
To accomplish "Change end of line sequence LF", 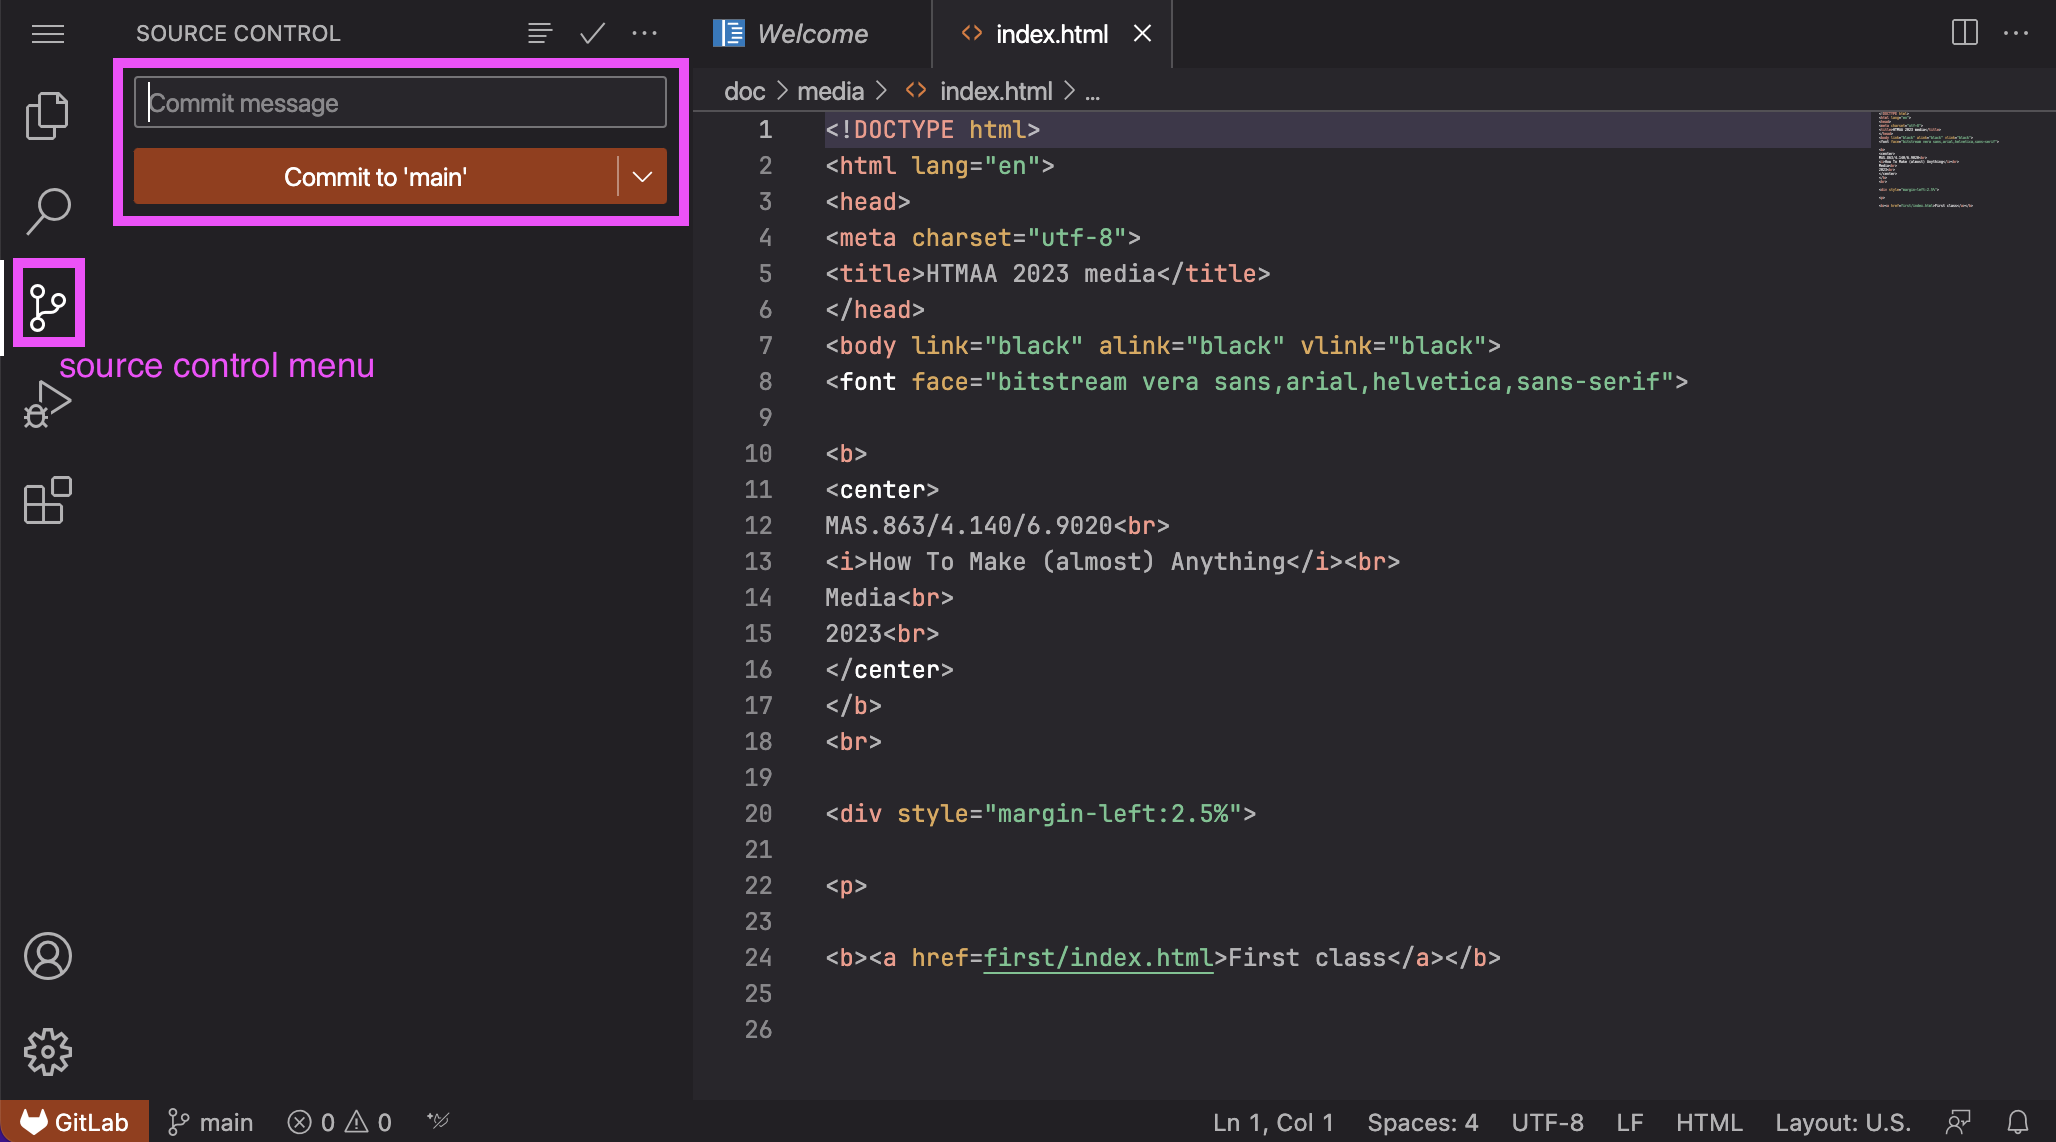I will 1630,1122.
